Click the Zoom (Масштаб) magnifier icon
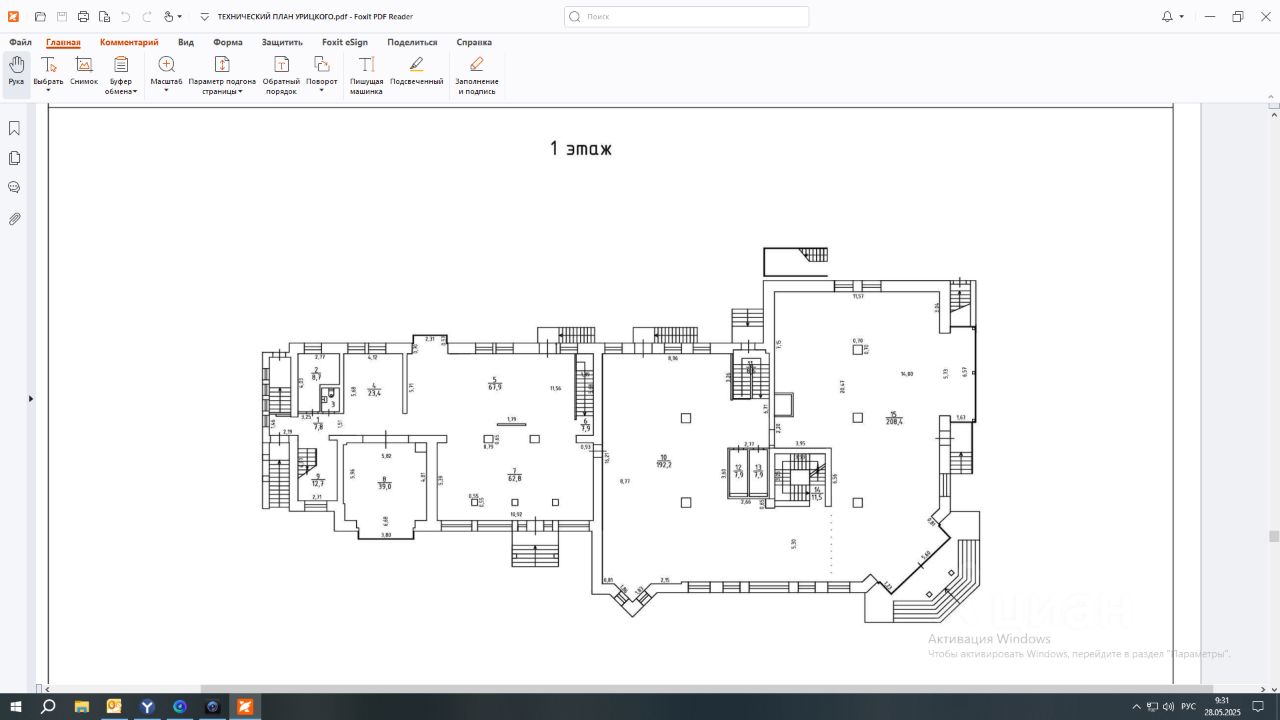This screenshot has height=720, width=1280. click(166, 64)
